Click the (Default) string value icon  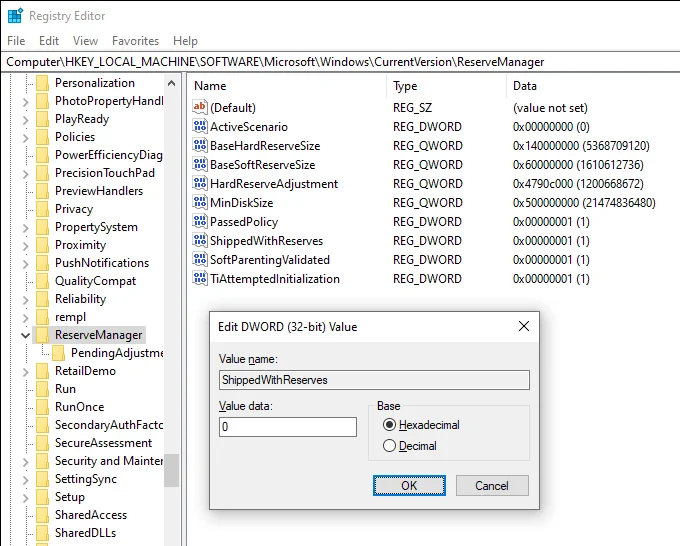pyautogui.click(x=199, y=107)
